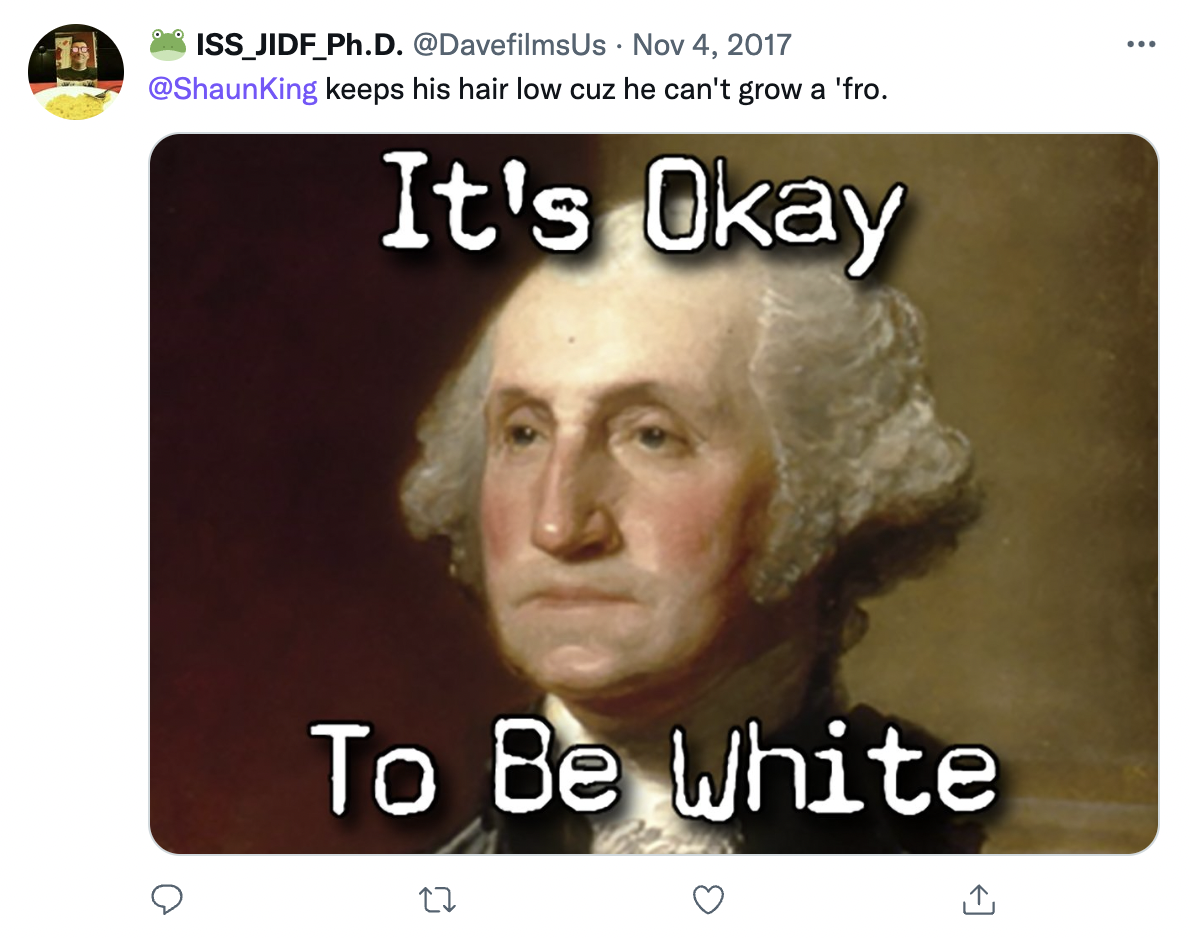
Task: Open the Nov 4, 2017 timestamp permalink
Action: (x=712, y=46)
